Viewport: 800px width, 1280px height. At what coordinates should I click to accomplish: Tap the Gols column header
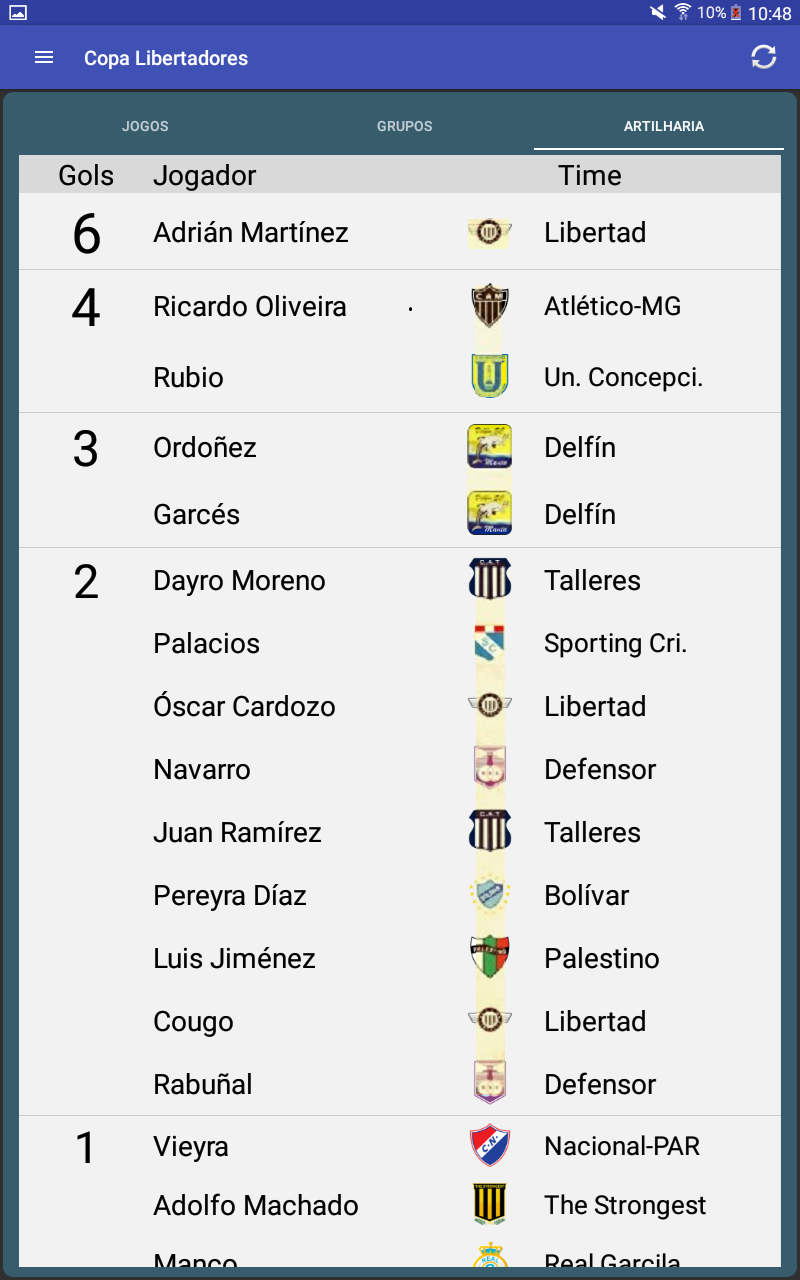pyautogui.click(x=86, y=175)
